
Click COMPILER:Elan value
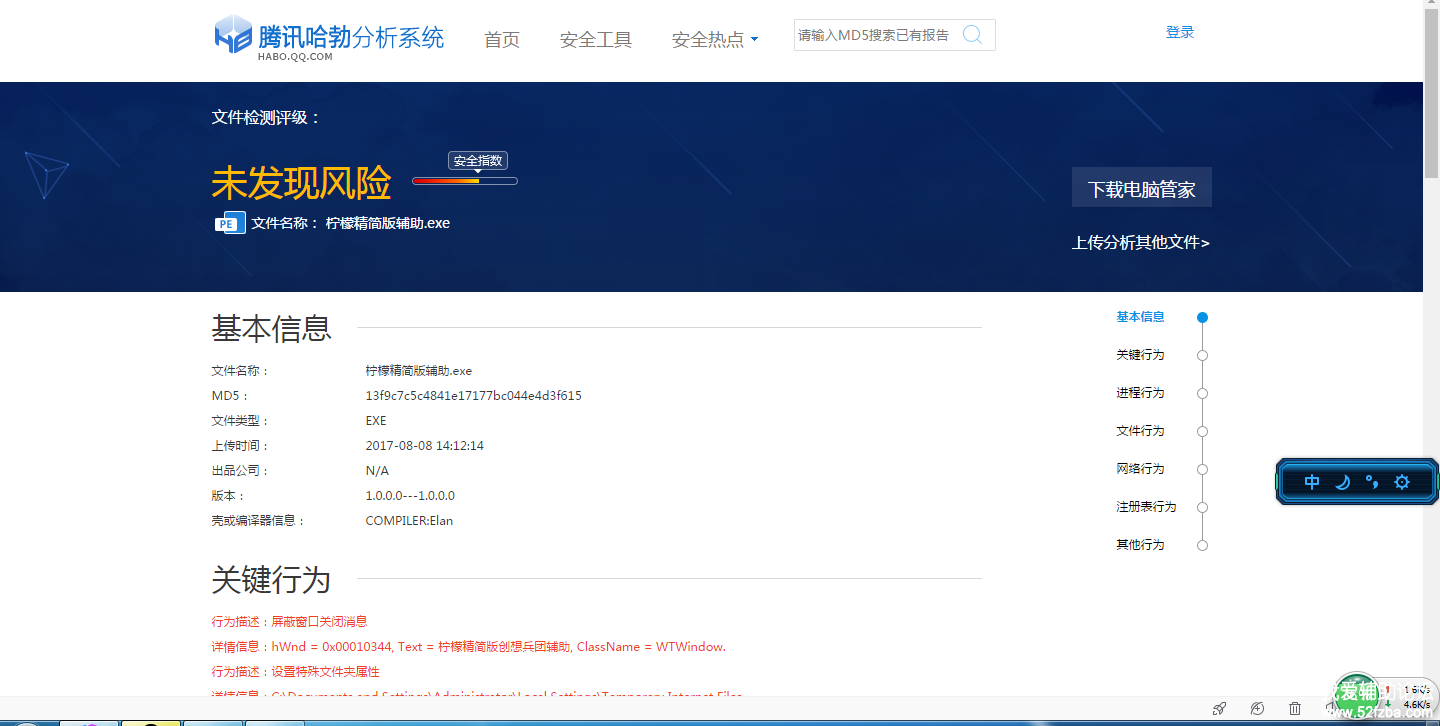tap(410, 521)
